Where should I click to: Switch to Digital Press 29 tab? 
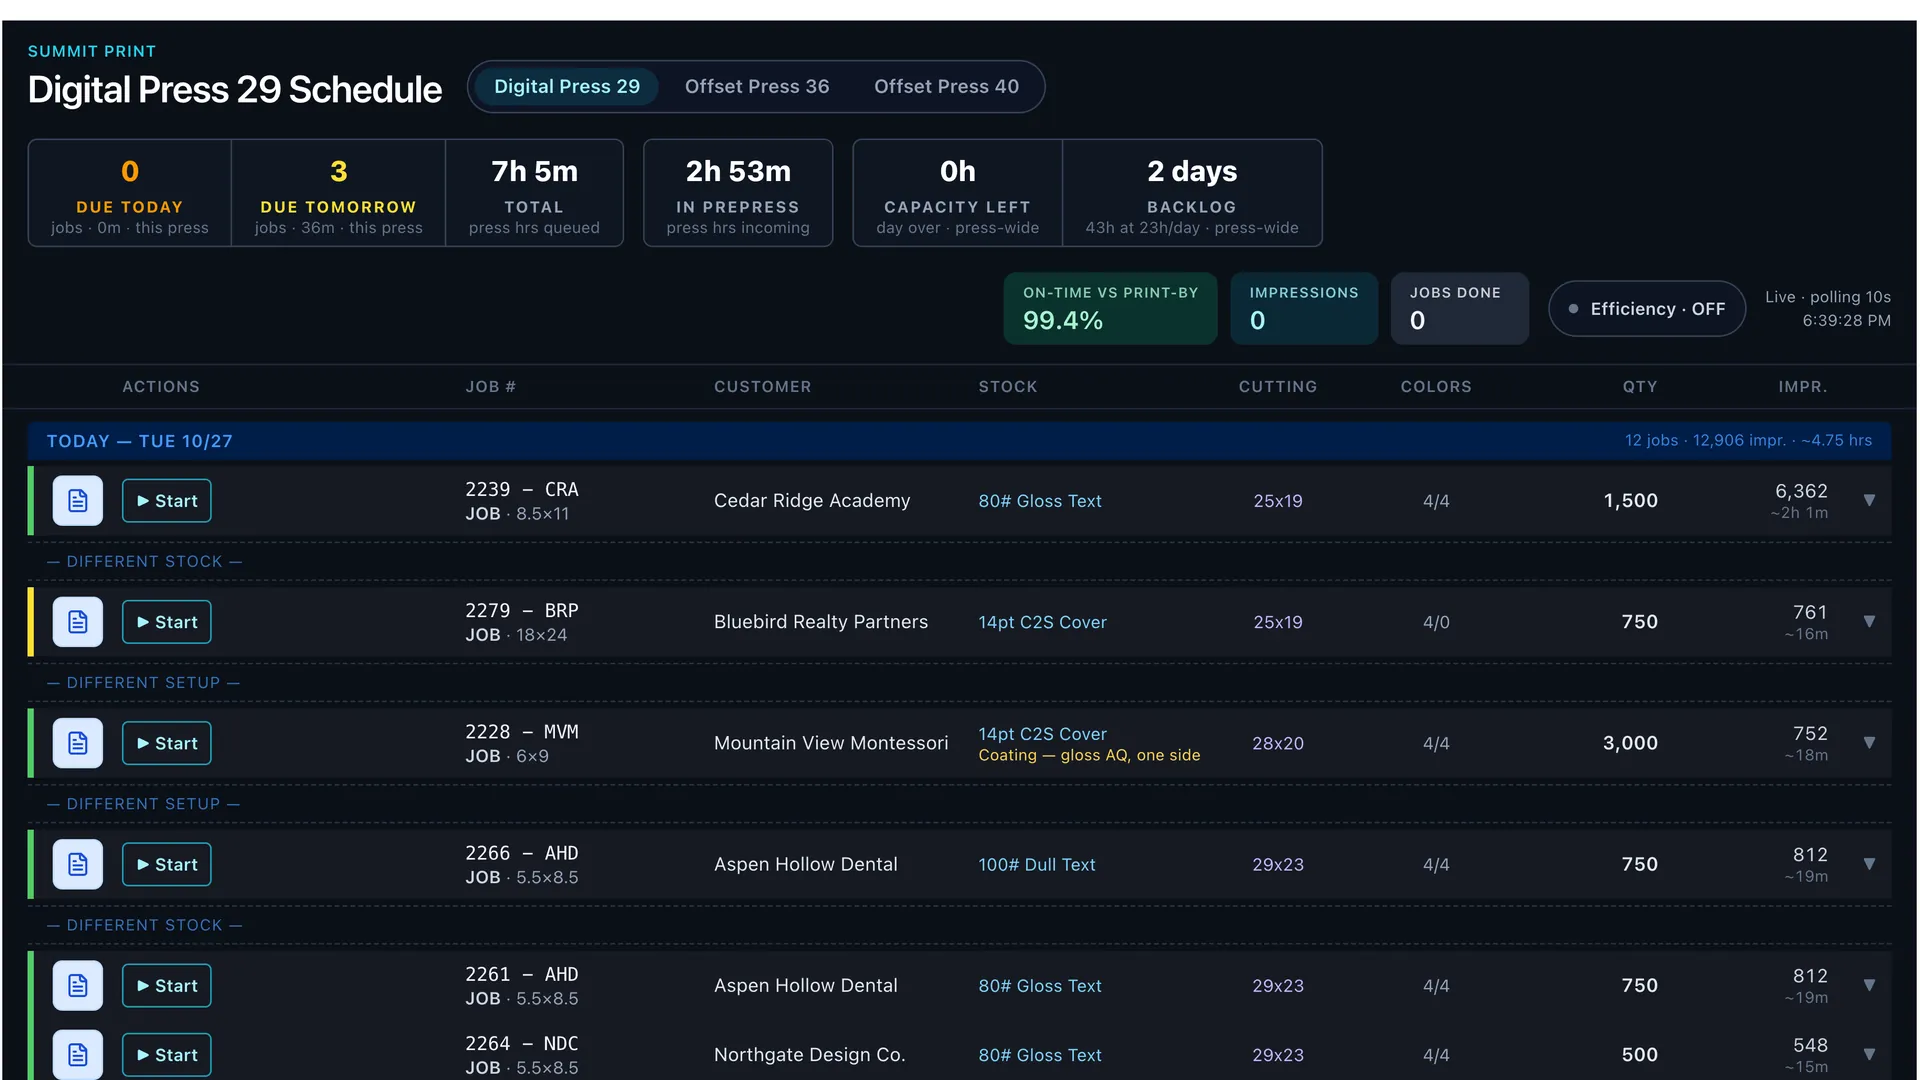click(x=567, y=87)
